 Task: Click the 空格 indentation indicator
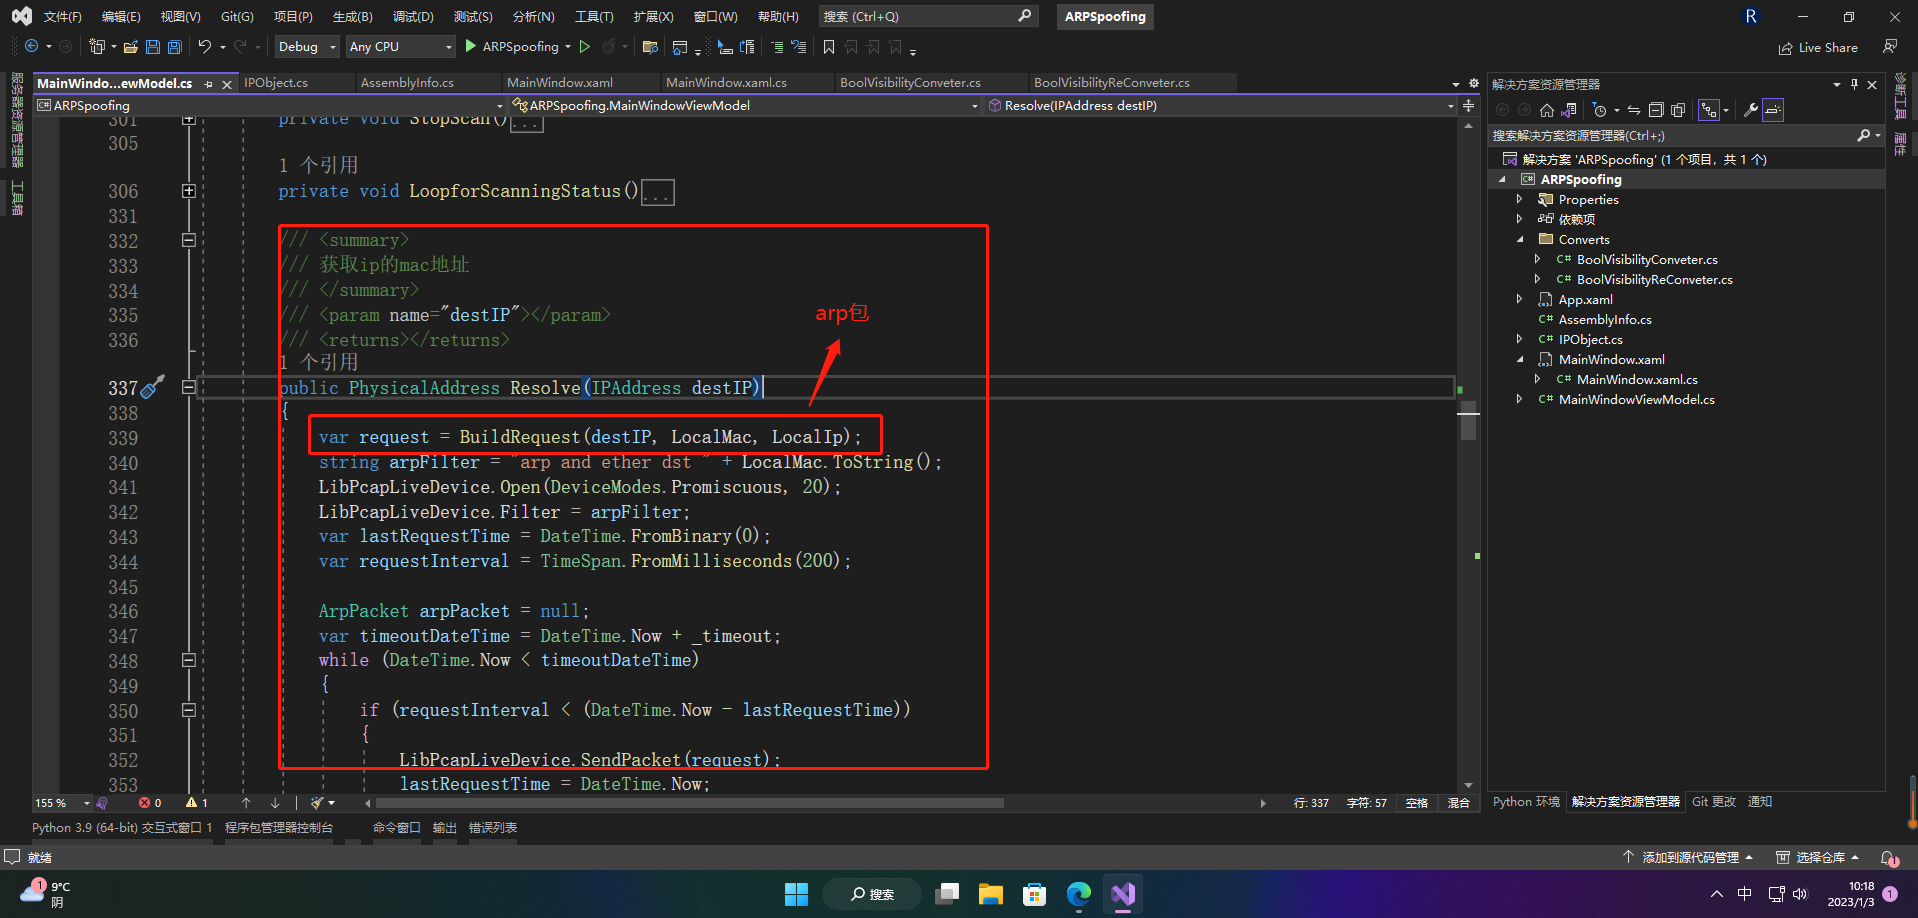(x=1417, y=803)
